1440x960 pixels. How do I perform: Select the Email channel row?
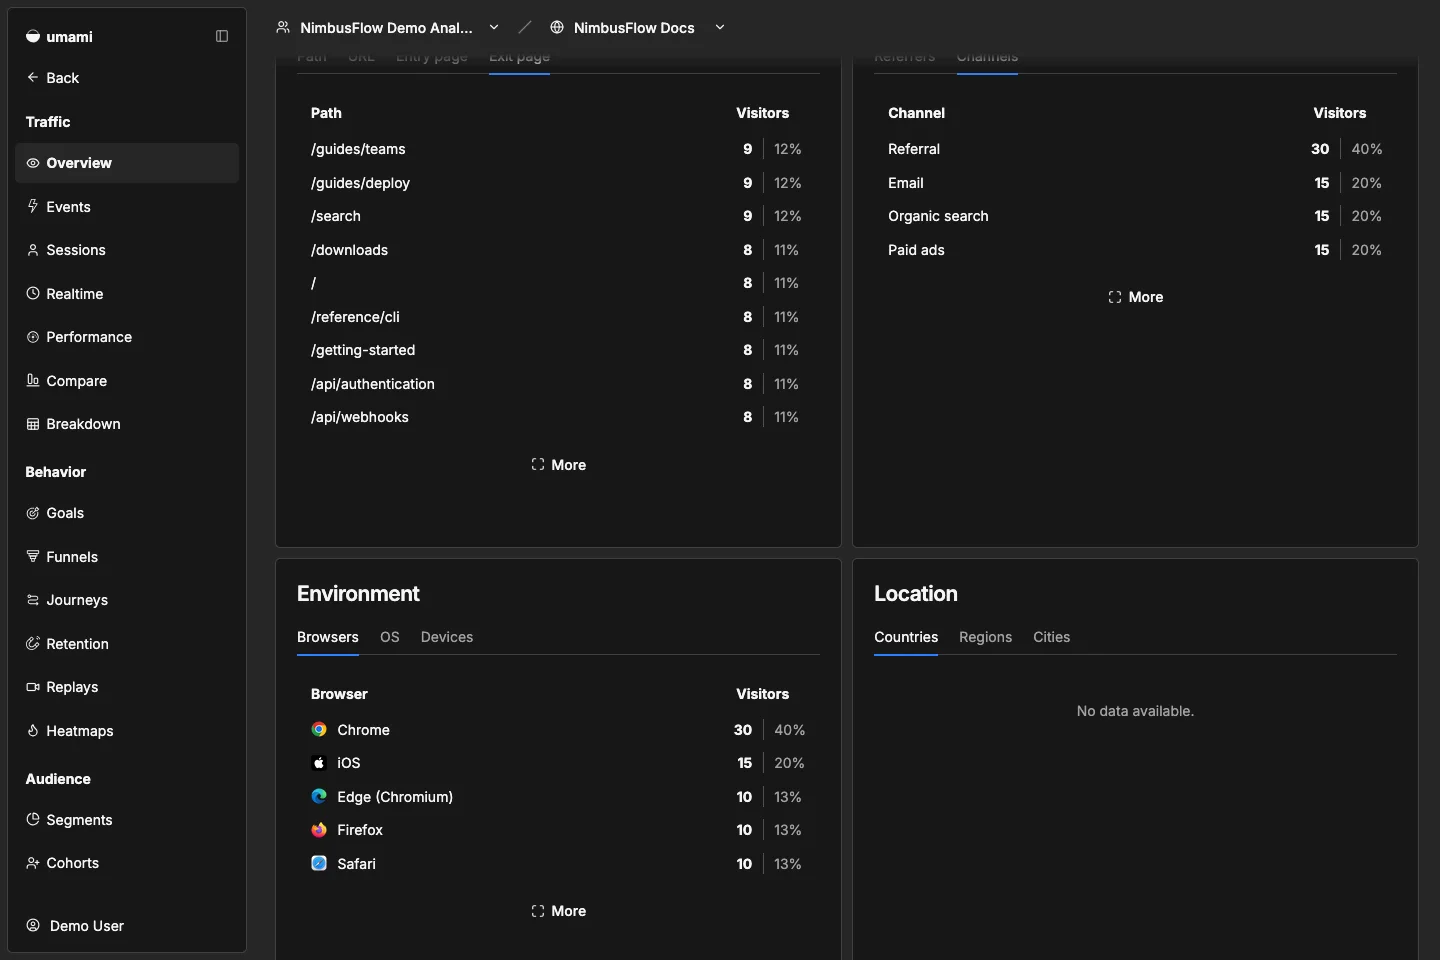pyautogui.click(x=1135, y=183)
